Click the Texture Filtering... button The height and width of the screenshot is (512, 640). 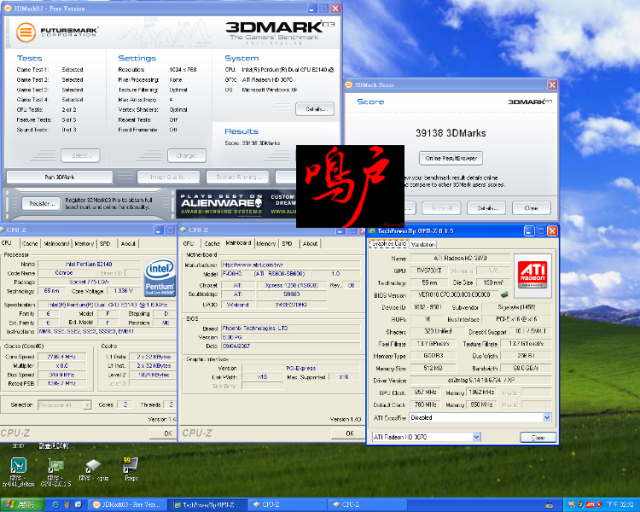(x=238, y=177)
